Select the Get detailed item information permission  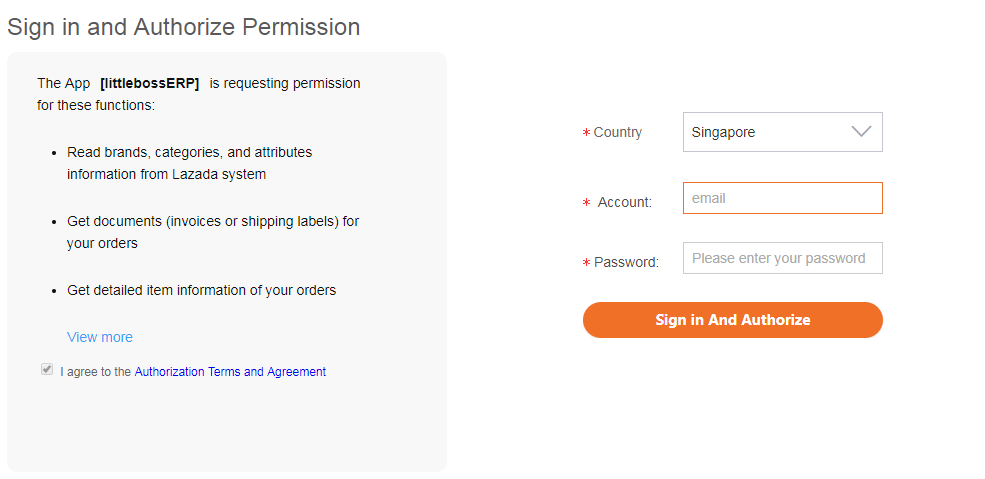(201, 290)
